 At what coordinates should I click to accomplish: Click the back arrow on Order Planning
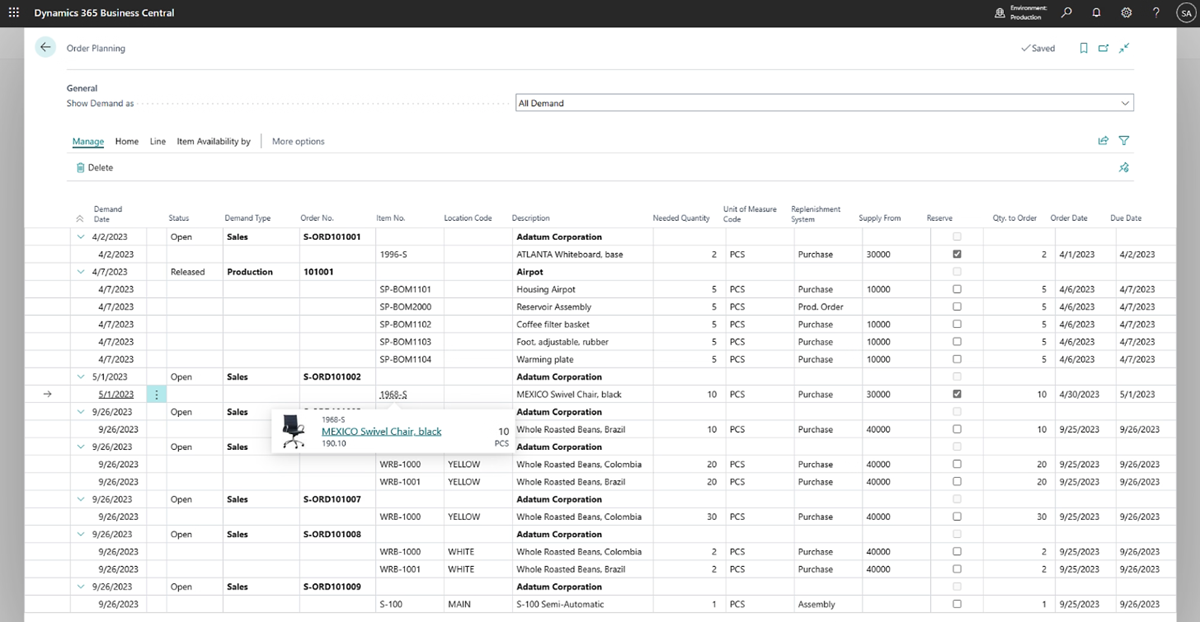click(x=44, y=47)
